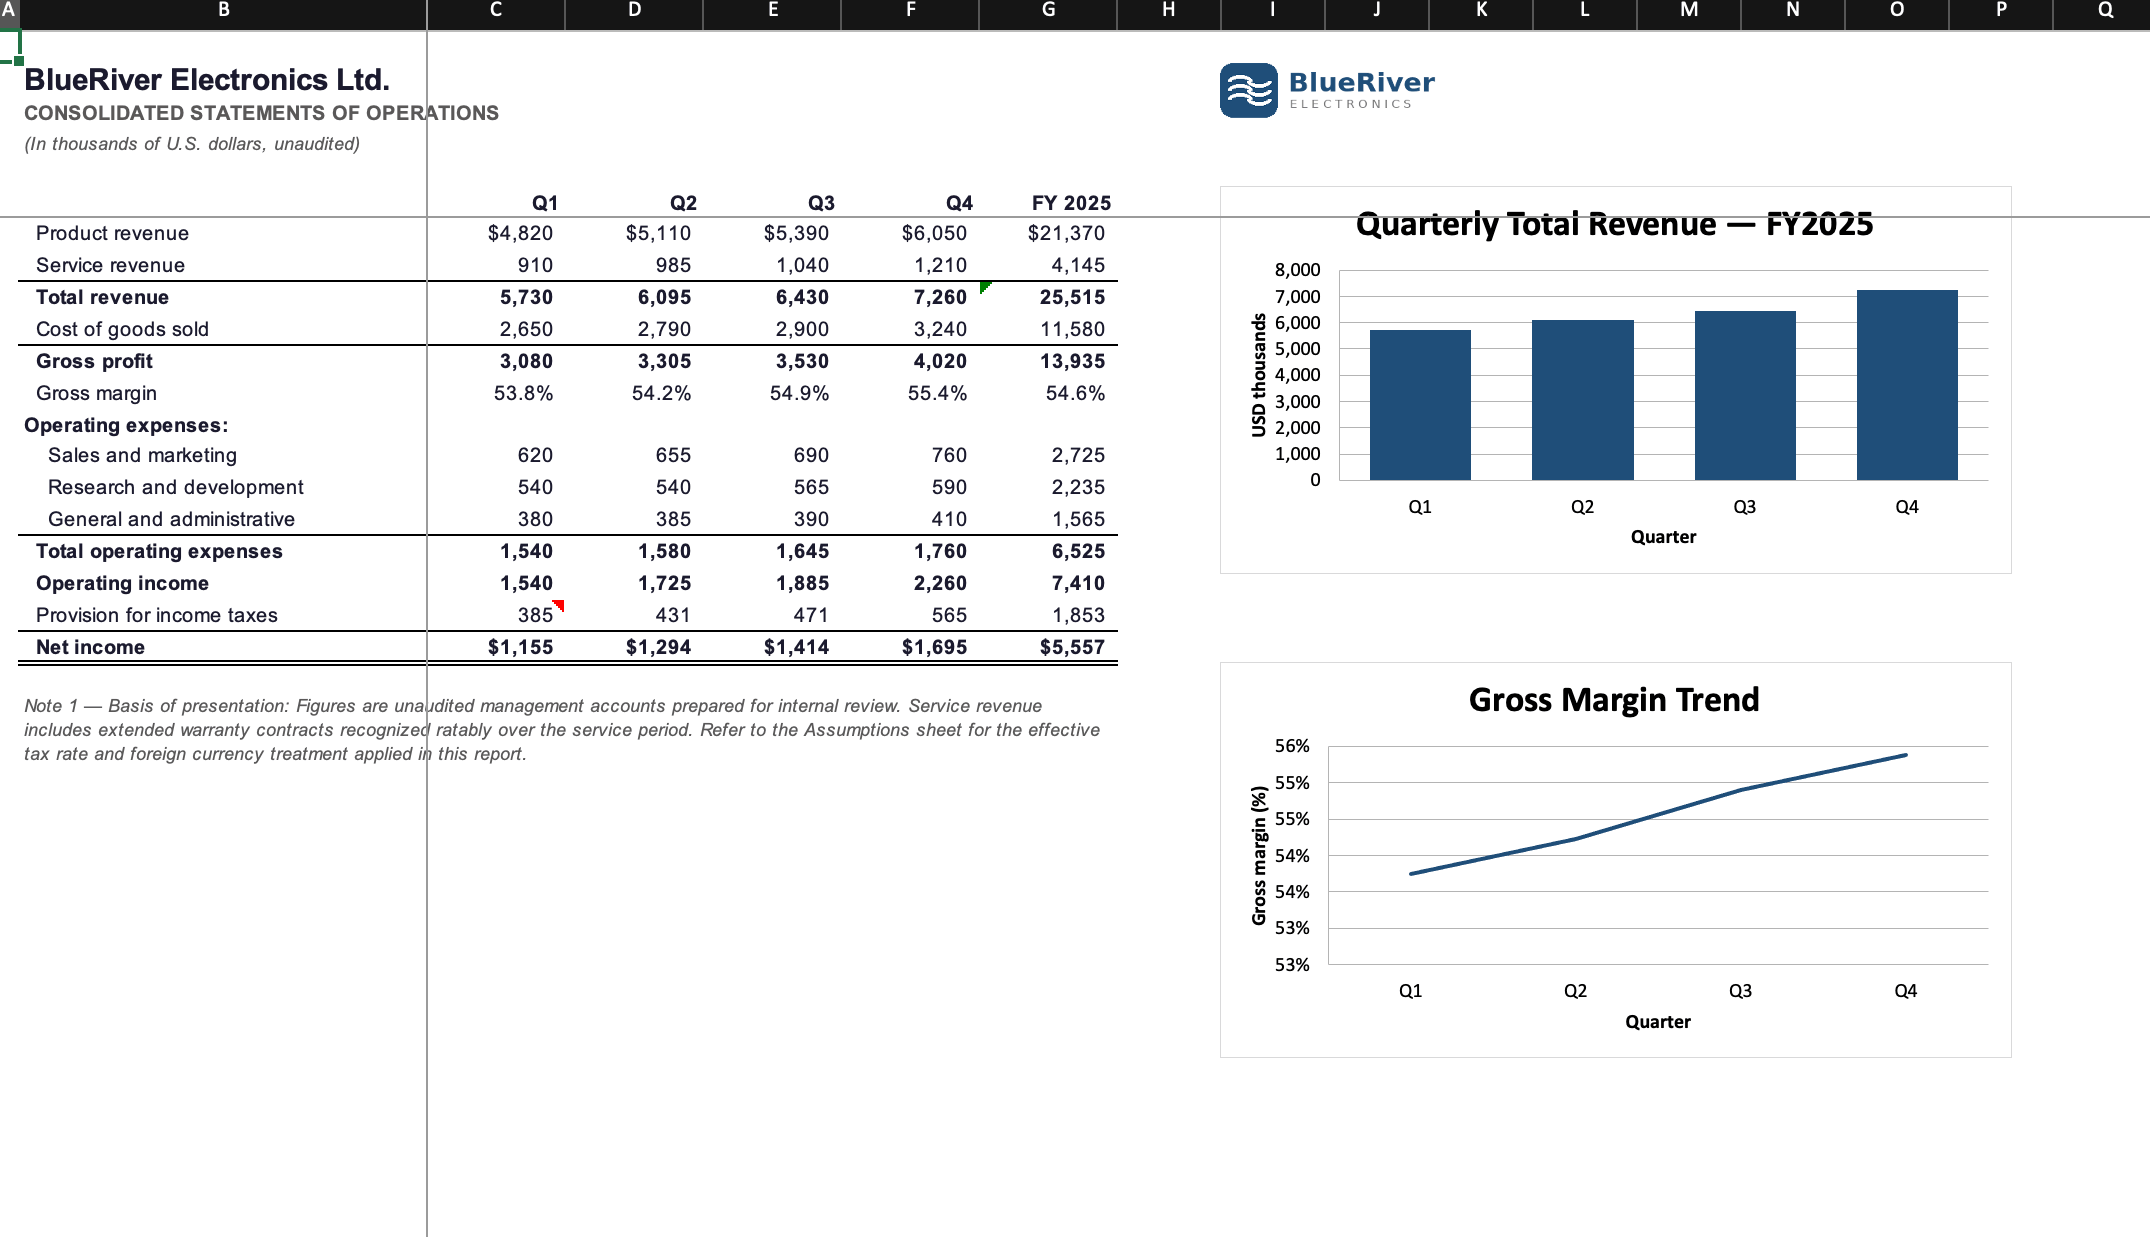
Task: Click the Gross Margin Trend line
Action: (x=1658, y=814)
